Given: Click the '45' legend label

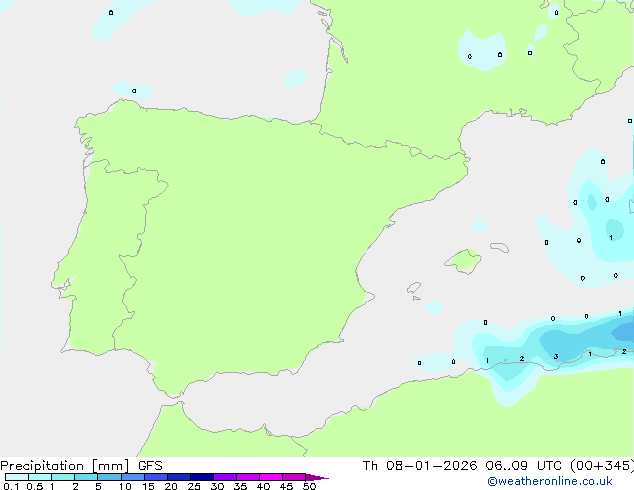Looking at the screenshot, I should (286, 486).
